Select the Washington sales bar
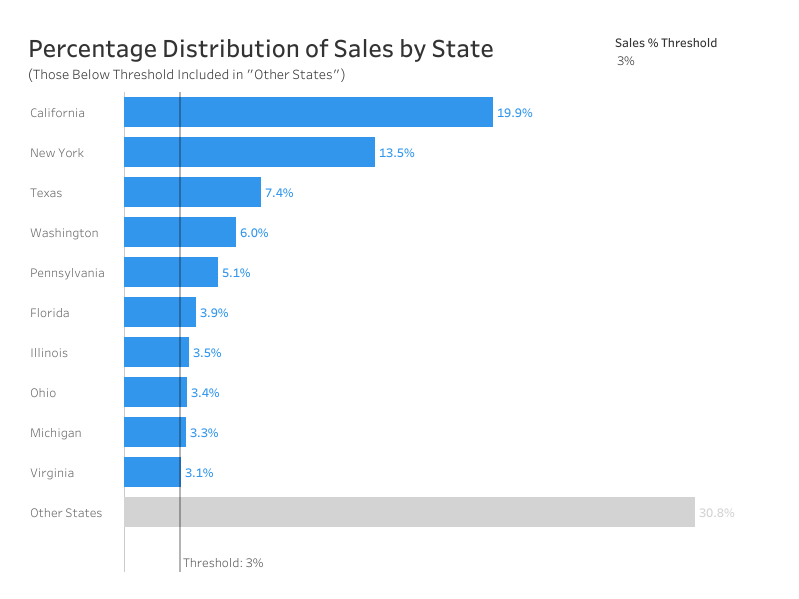Screen dimensions: 799x599 click(180, 232)
